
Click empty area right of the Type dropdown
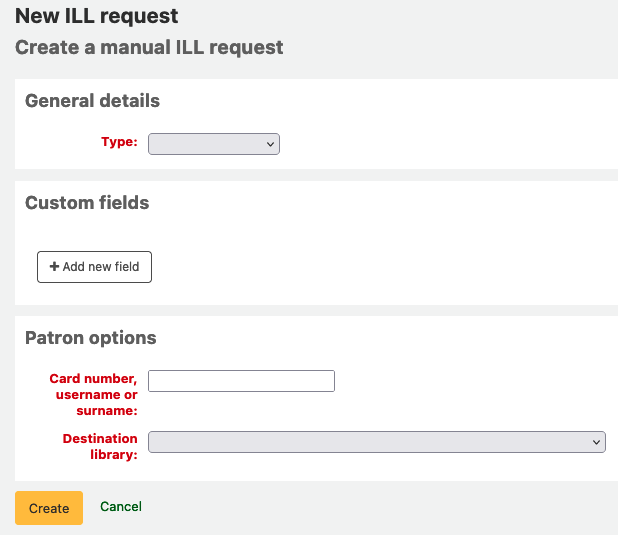click(440, 145)
